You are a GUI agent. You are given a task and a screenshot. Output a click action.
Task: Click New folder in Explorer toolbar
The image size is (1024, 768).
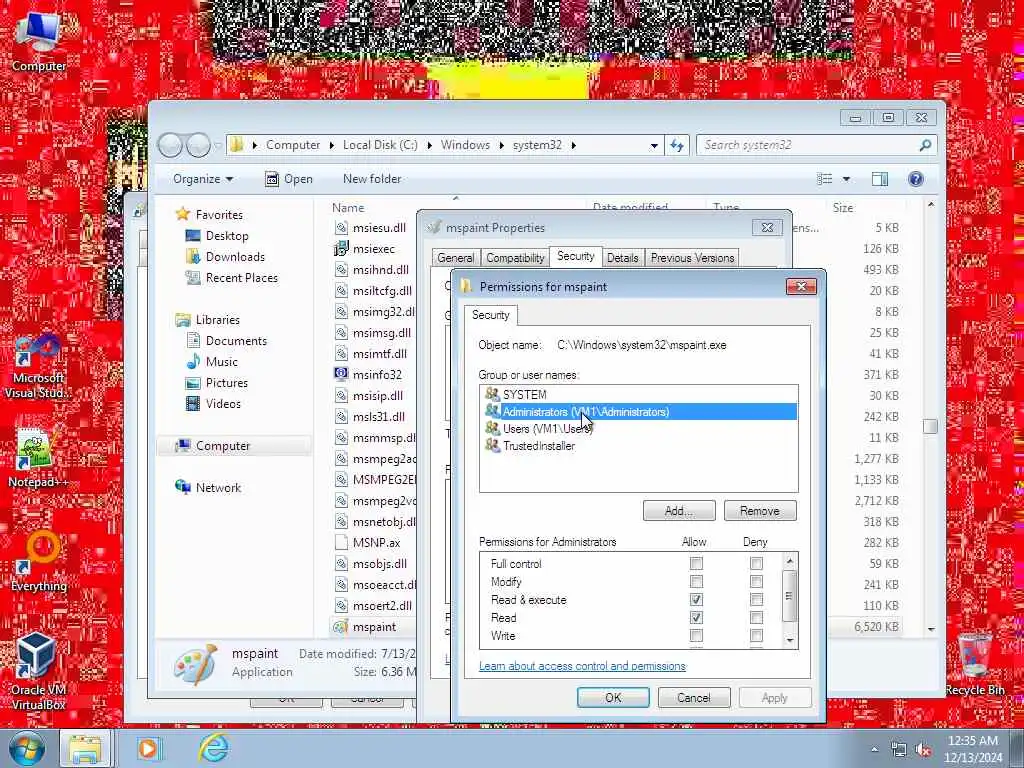(372, 179)
